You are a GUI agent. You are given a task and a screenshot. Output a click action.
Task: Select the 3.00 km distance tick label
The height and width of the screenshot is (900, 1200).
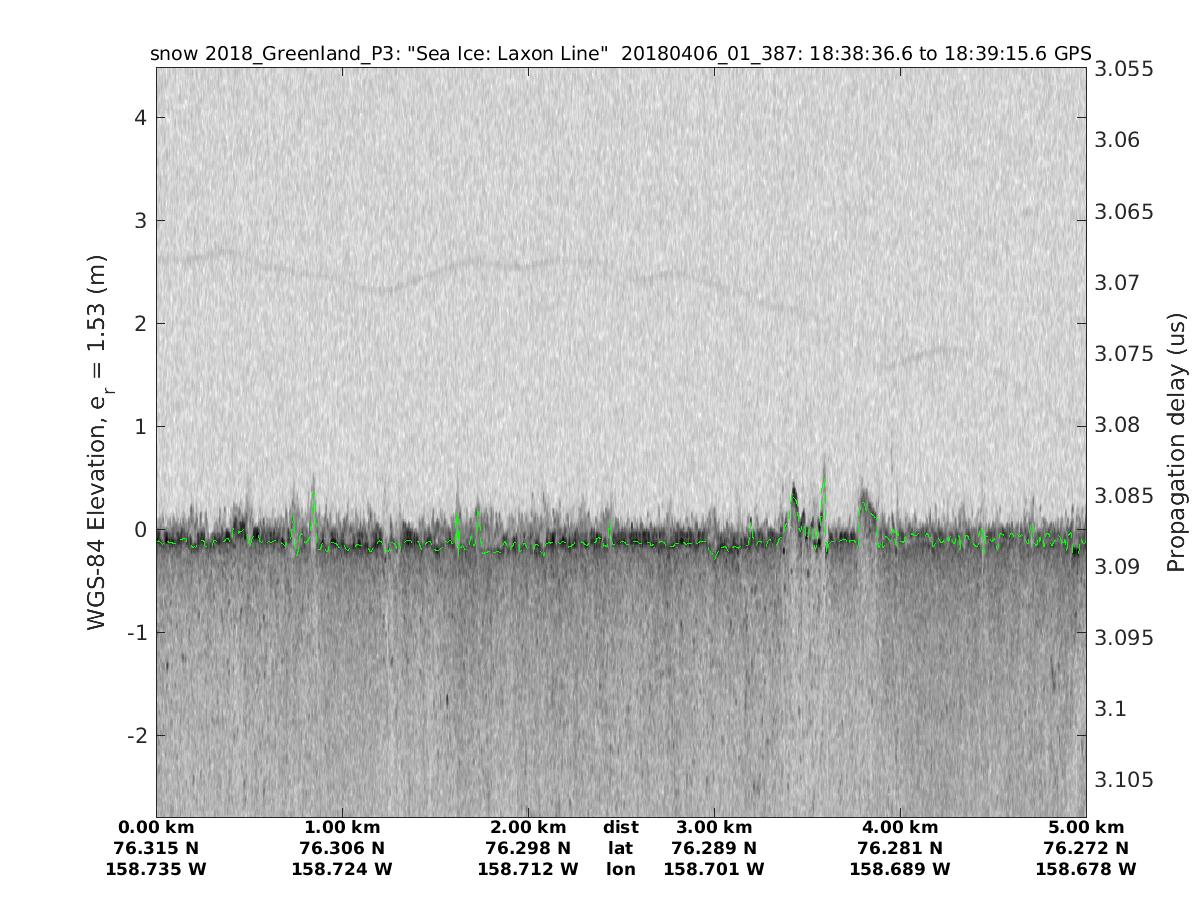point(714,827)
